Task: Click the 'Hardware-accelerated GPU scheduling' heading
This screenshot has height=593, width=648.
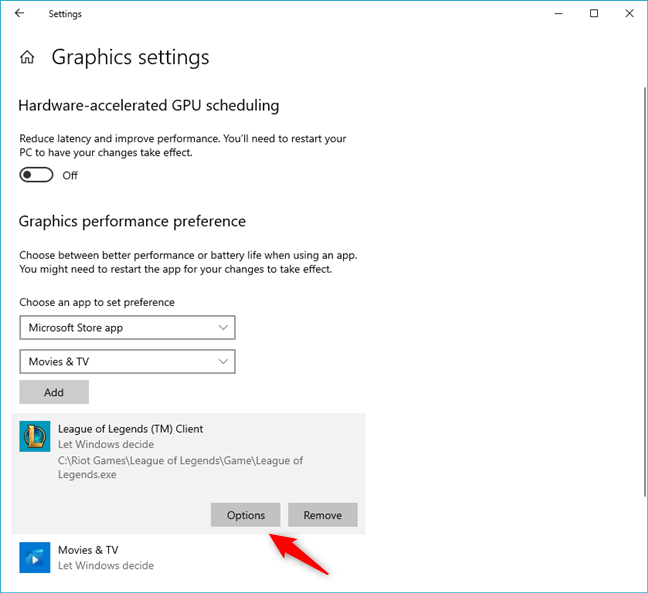Action: (149, 105)
